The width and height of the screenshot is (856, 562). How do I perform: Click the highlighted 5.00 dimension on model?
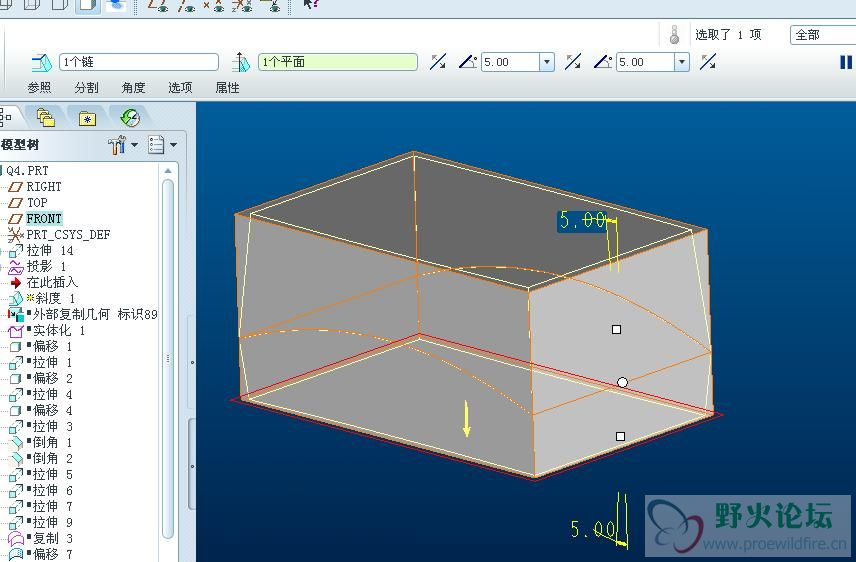coord(582,221)
